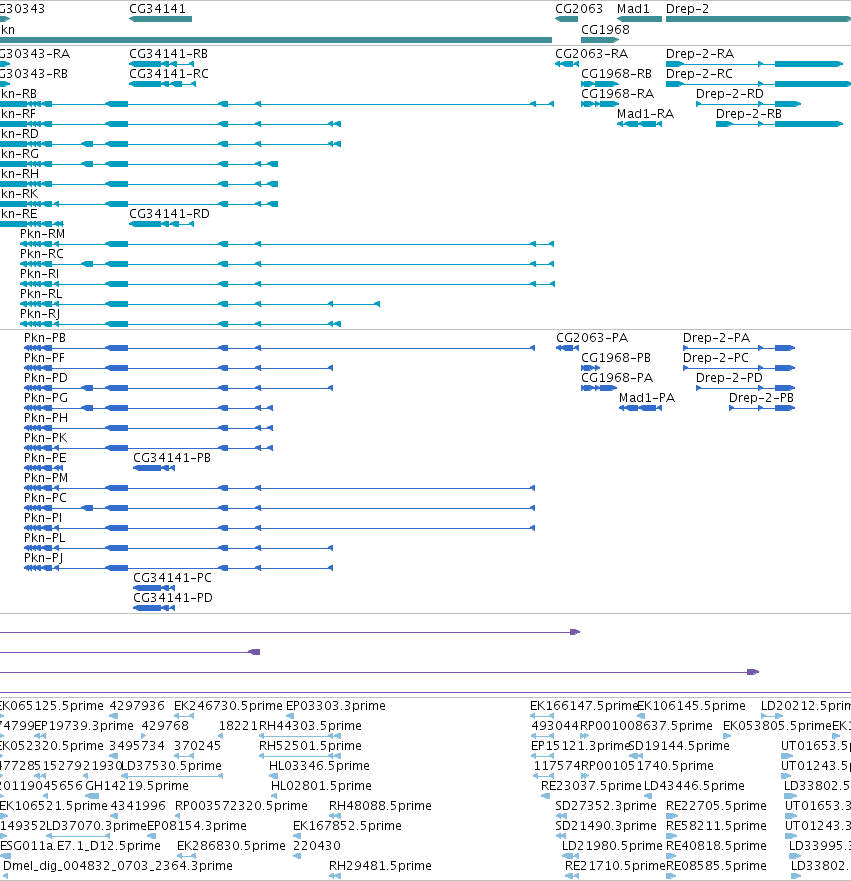This screenshot has width=851, height=881.
Task: Open protein Pkn-PK
Action: point(45,438)
